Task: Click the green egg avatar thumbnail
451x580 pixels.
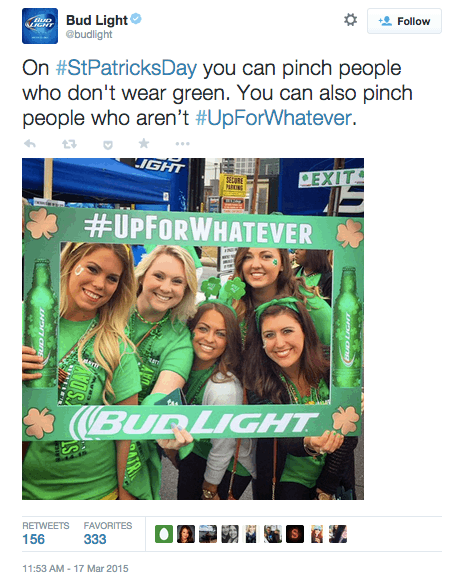Action: tap(164, 534)
